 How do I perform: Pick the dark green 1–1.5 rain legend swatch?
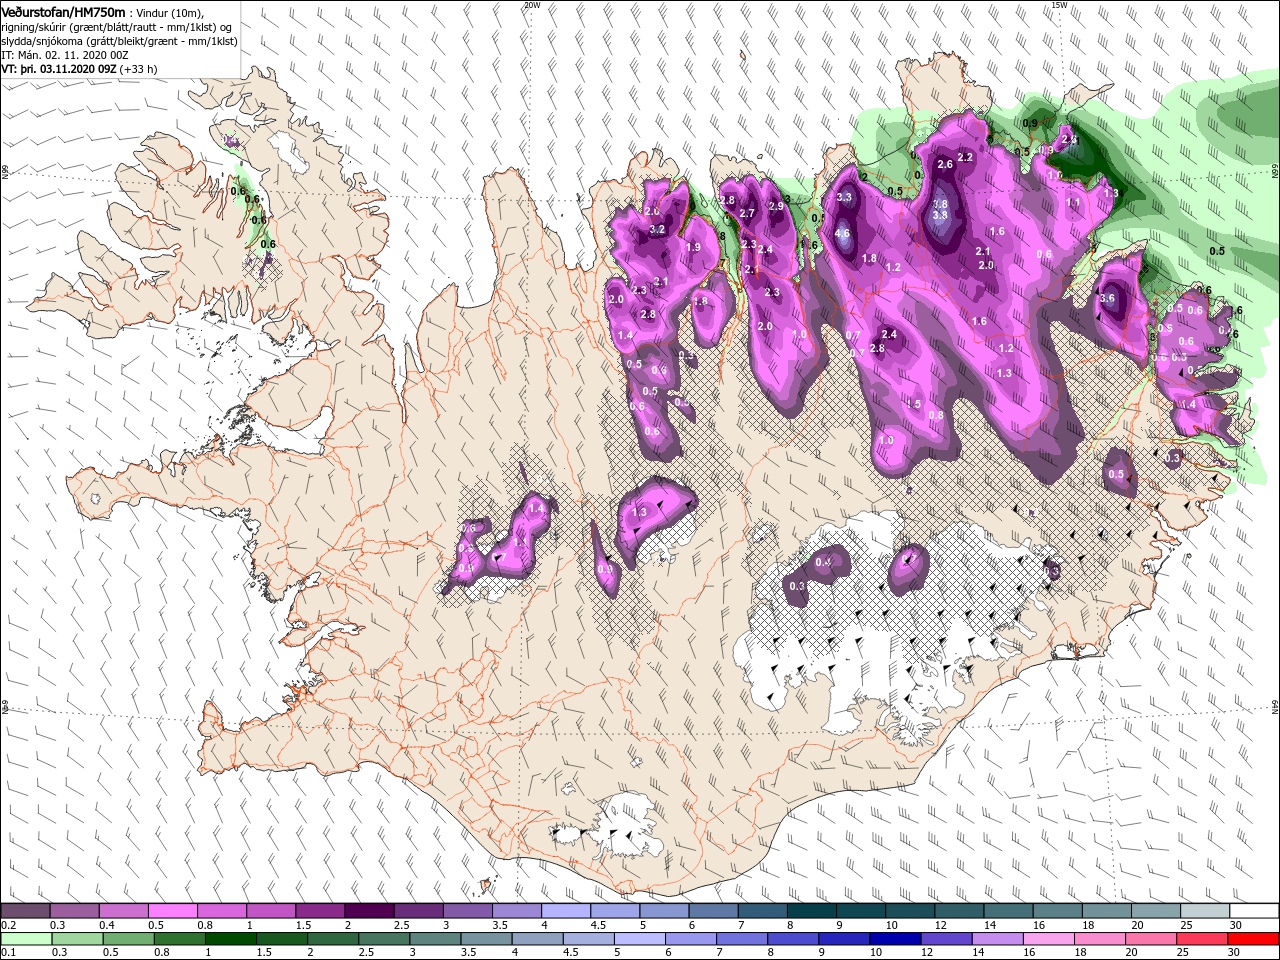[x=231, y=939]
